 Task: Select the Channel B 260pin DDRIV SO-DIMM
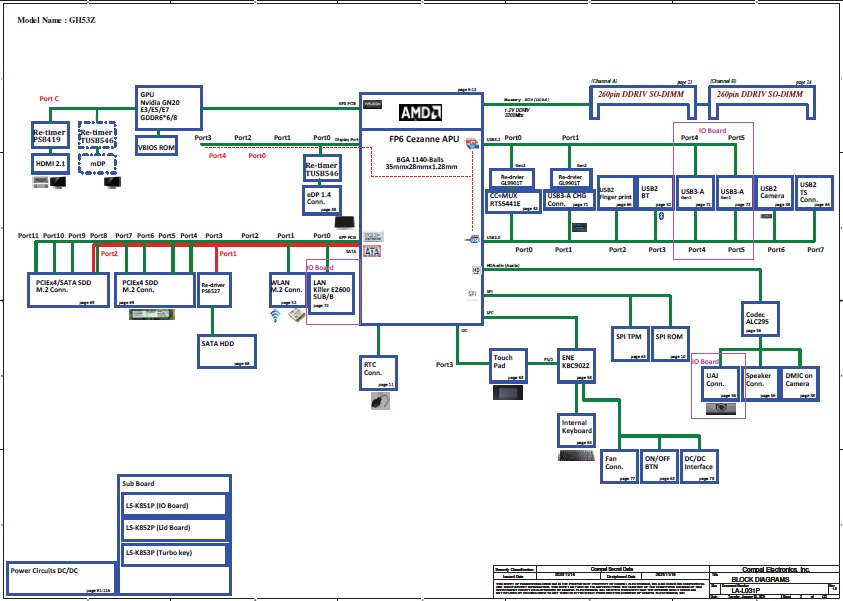coord(762,102)
